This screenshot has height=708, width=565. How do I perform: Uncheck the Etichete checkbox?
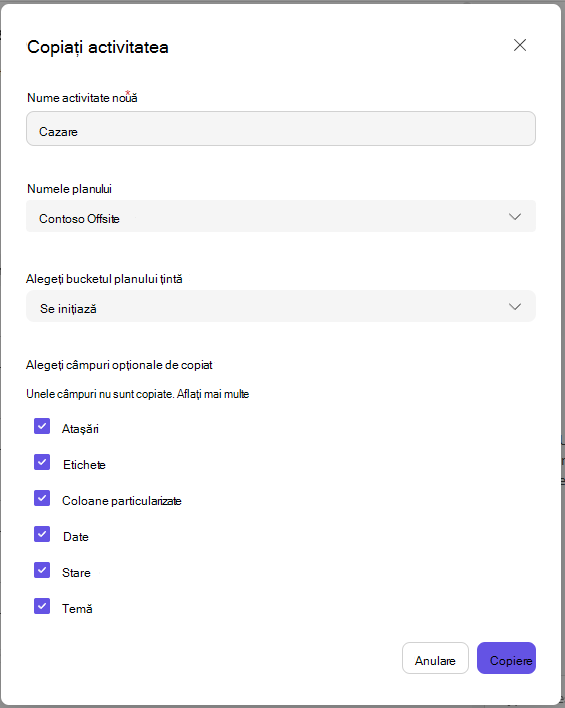click(x=42, y=462)
